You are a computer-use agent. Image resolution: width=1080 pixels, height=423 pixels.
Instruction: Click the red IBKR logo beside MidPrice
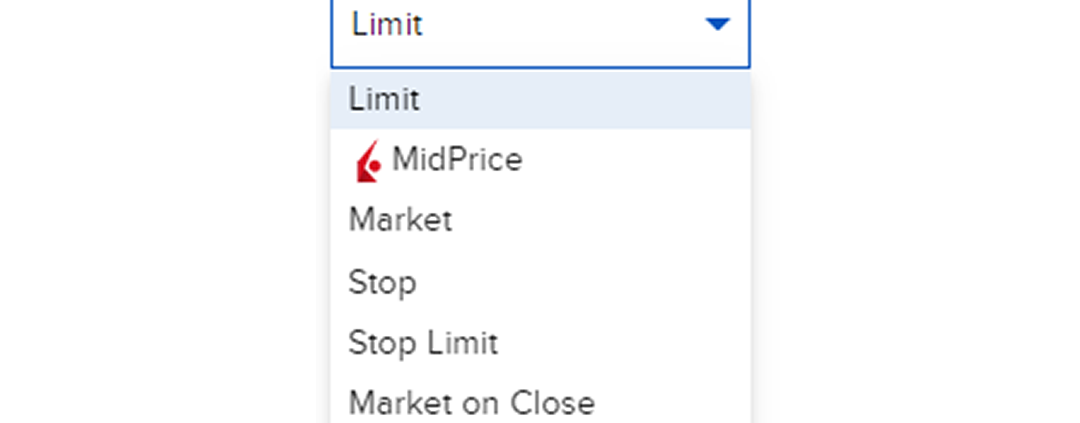[368, 161]
